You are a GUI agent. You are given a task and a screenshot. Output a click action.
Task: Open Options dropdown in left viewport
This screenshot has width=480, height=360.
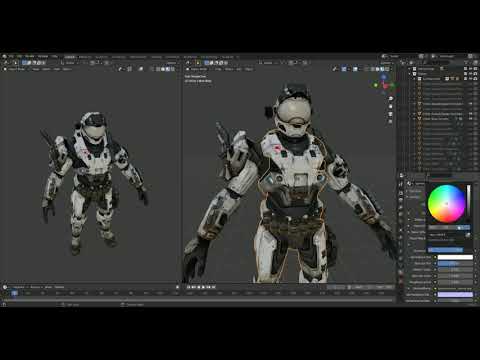coord(171,63)
